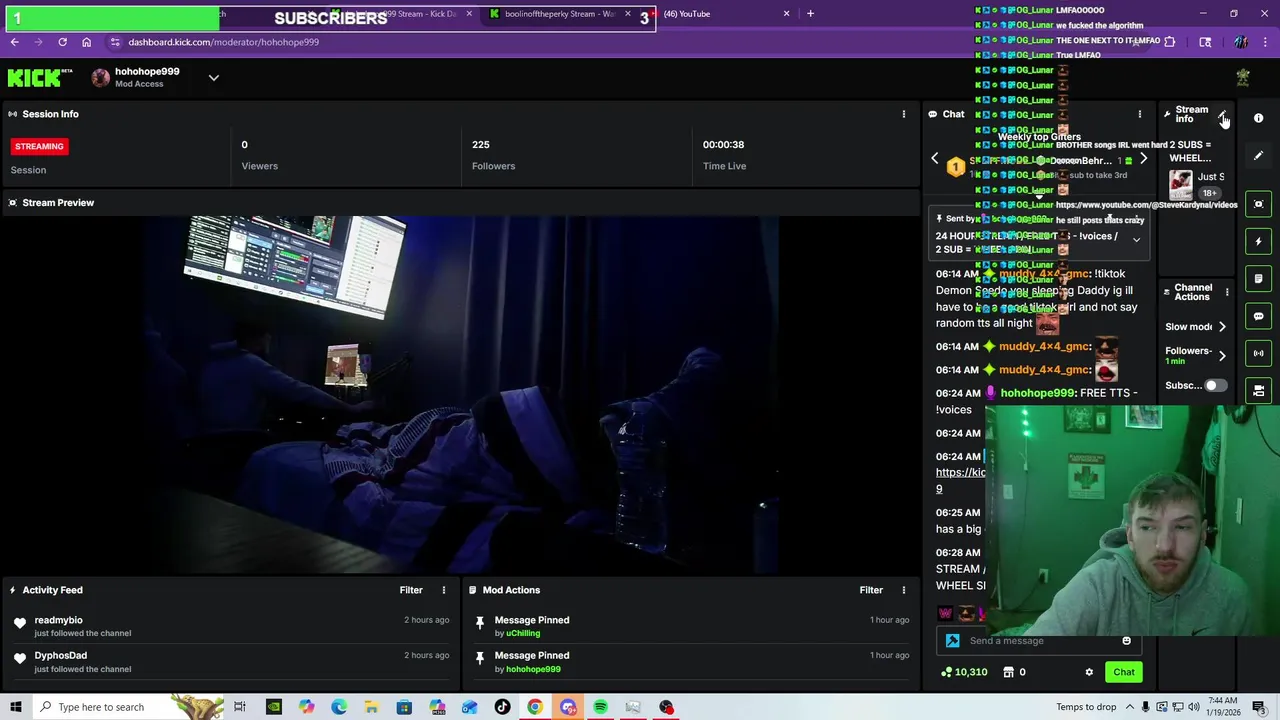Click the Send a message field

tap(1040, 641)
